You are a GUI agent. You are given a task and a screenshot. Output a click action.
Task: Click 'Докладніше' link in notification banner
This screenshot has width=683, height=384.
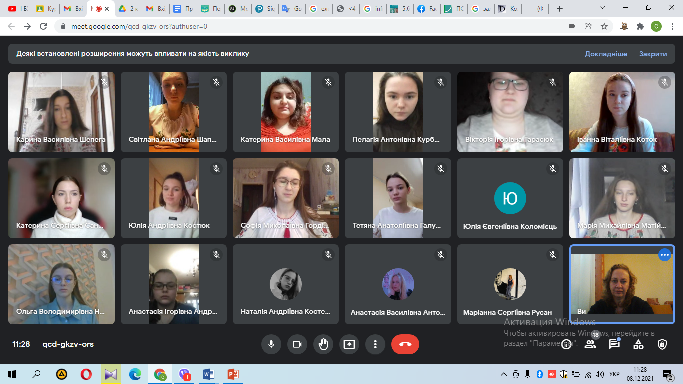click(606, 54)
